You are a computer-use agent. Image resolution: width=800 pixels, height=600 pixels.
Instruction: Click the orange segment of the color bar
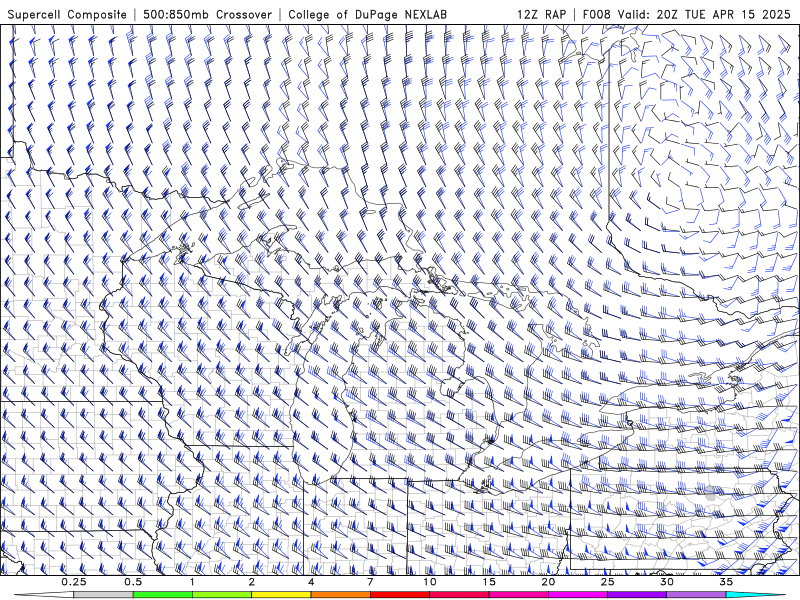click(341, 595)
